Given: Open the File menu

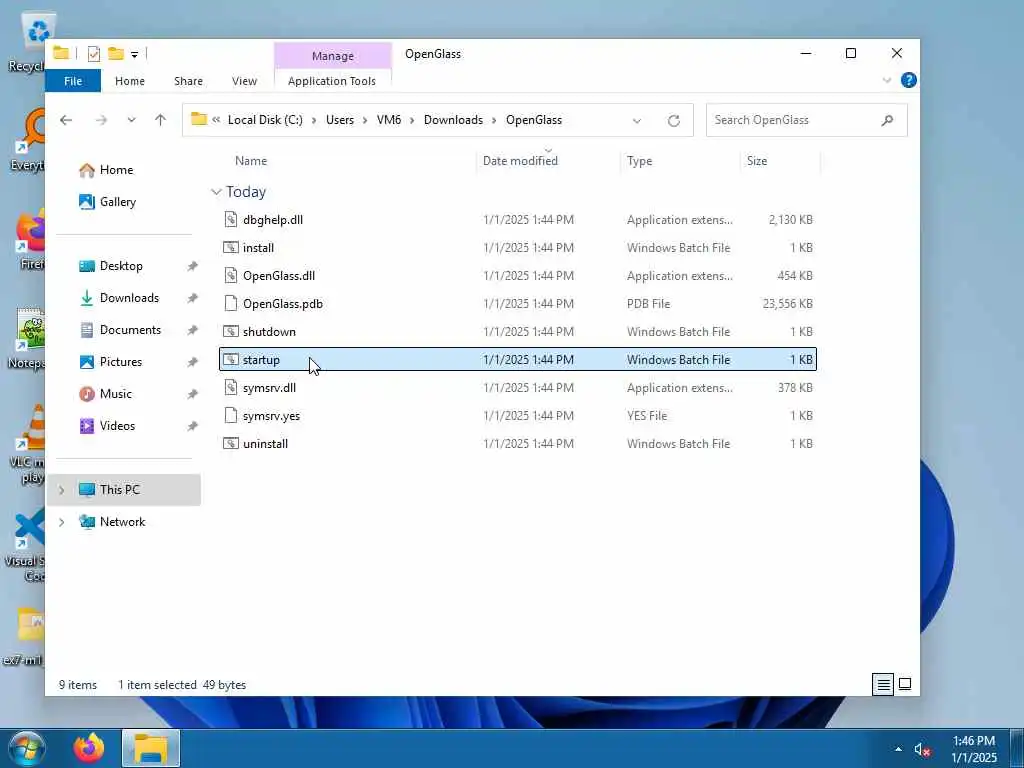Looking at the screenshot, I should [x=73, y=81].
